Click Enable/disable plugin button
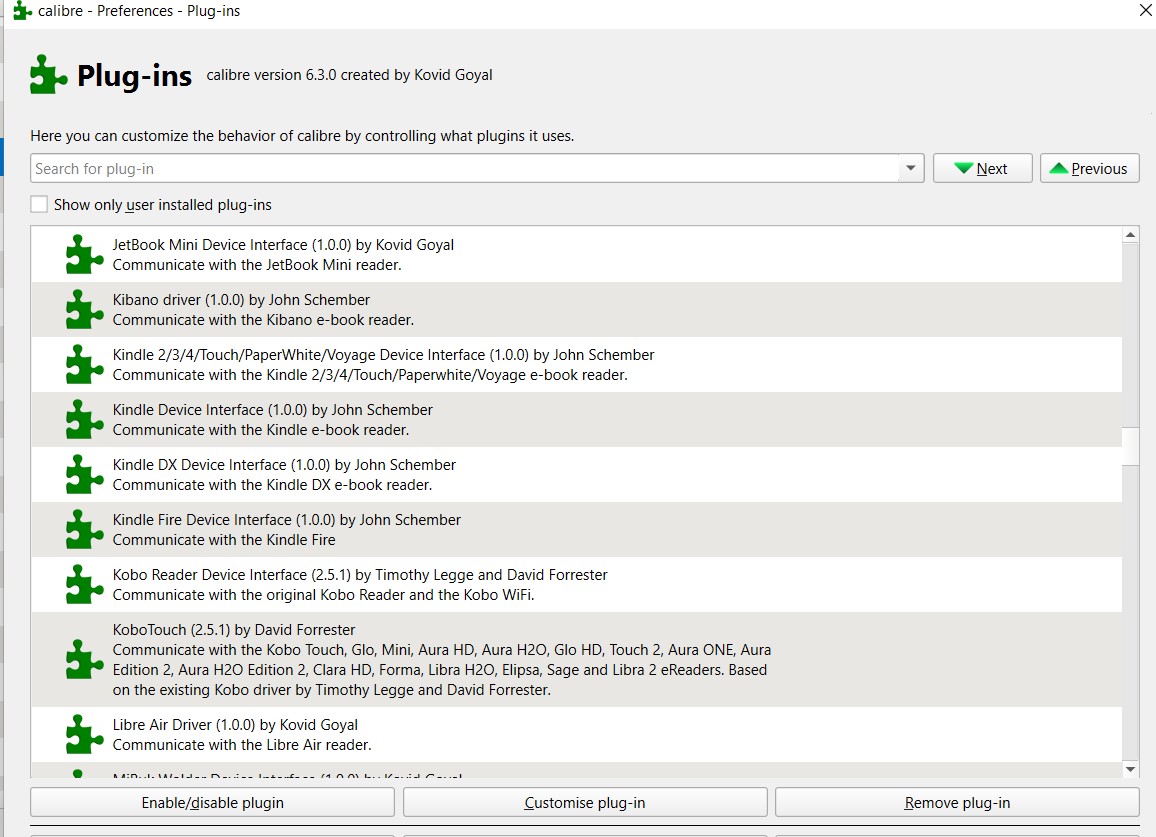 (x=212, y=802)
